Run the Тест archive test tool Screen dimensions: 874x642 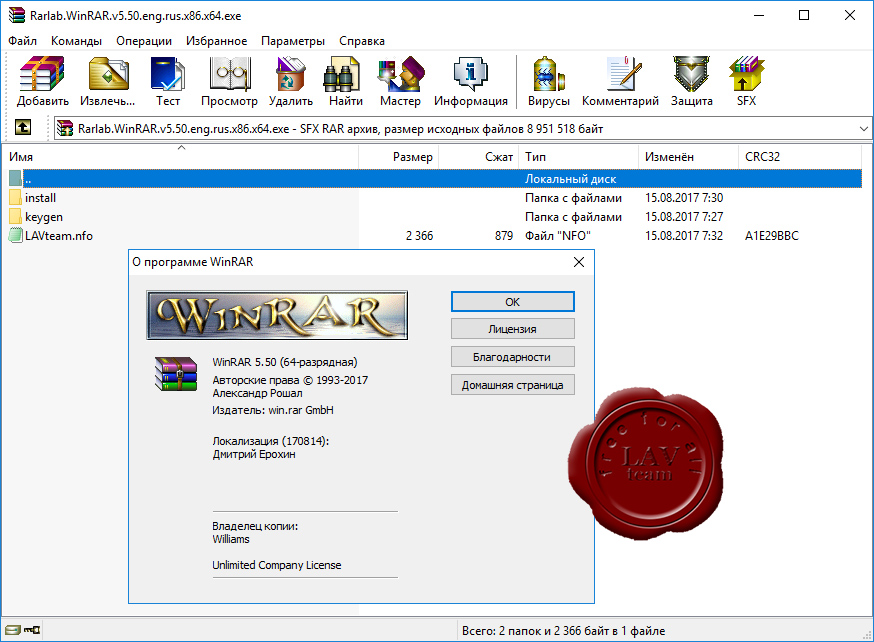click(x=168, y=81)
